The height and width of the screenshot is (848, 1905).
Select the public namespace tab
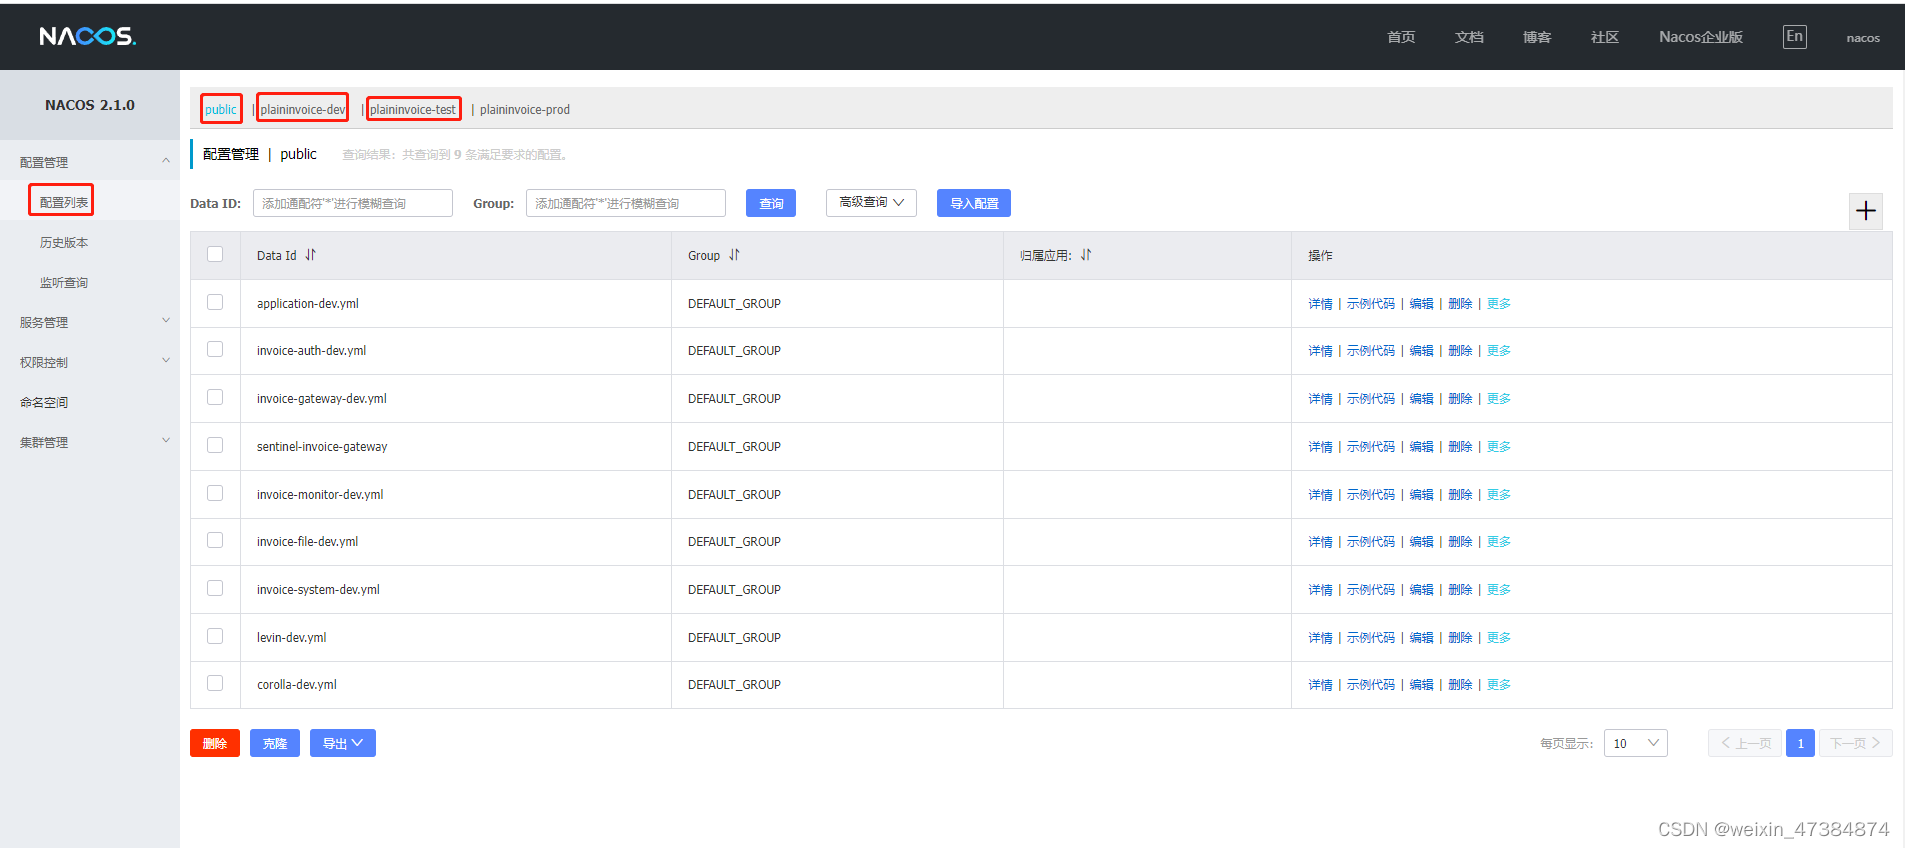tap(221, 109)
